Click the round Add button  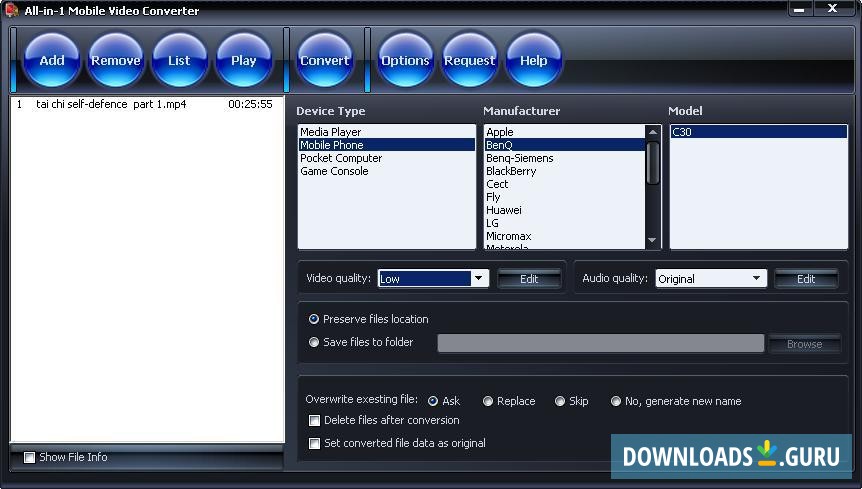click(x=52, y=60)
